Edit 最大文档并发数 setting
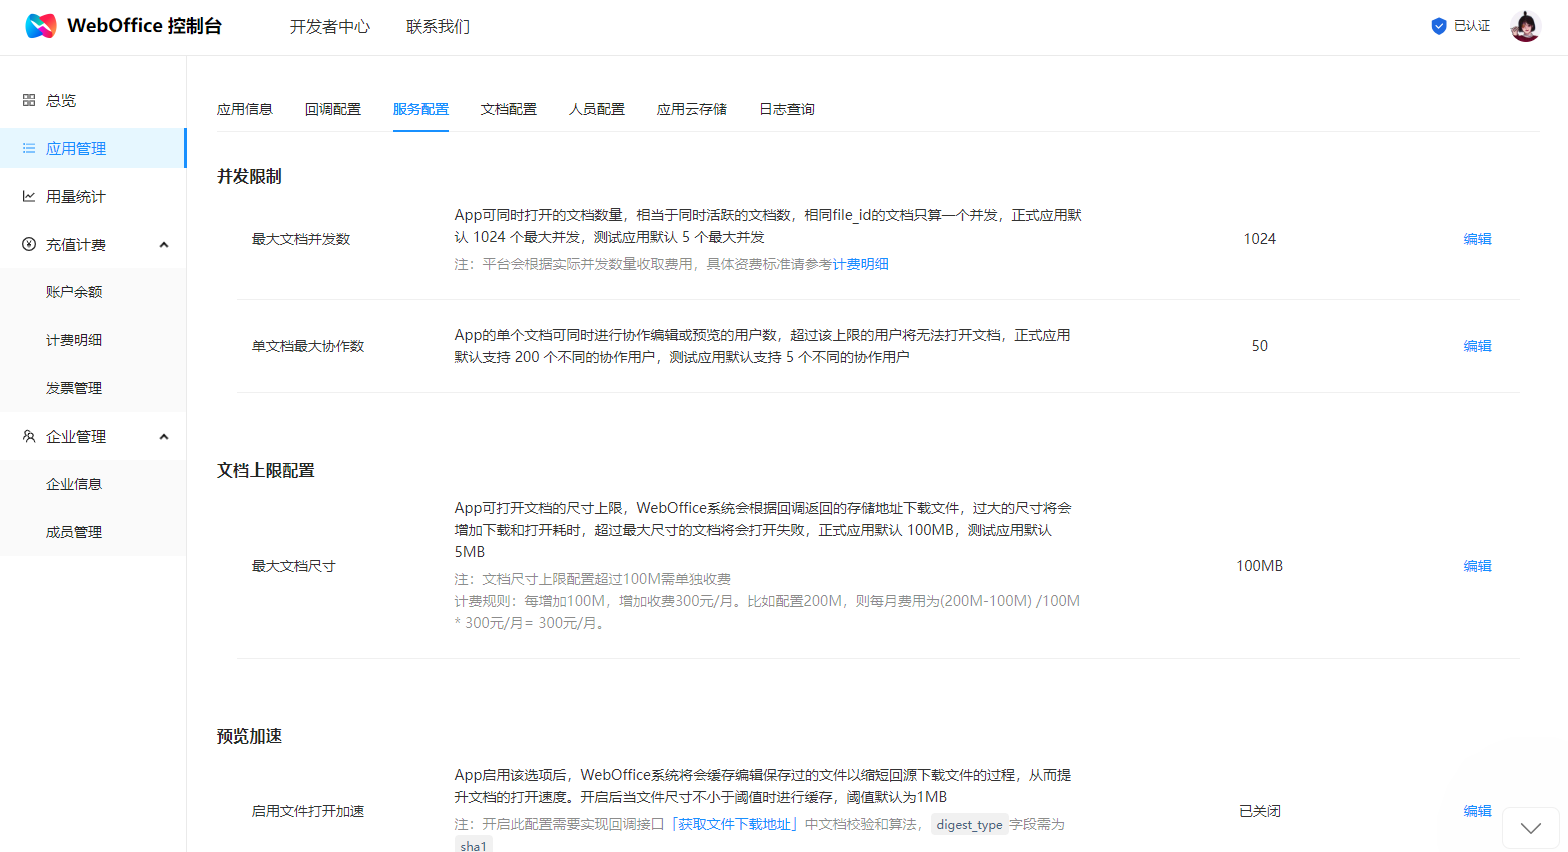The height and width of the screenshot is (852, 1568). 1477,239
